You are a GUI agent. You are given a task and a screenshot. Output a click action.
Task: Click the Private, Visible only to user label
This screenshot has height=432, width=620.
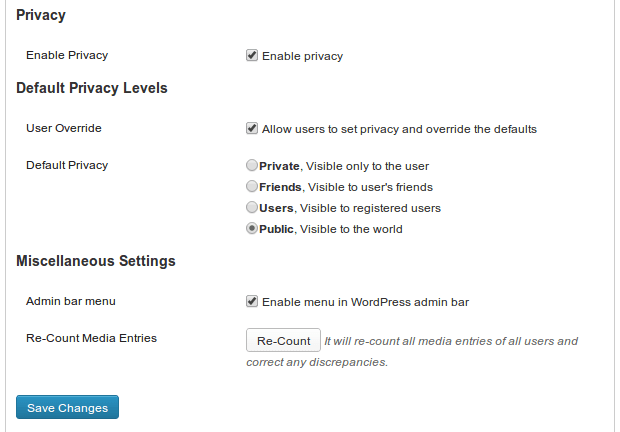(344, 166)
